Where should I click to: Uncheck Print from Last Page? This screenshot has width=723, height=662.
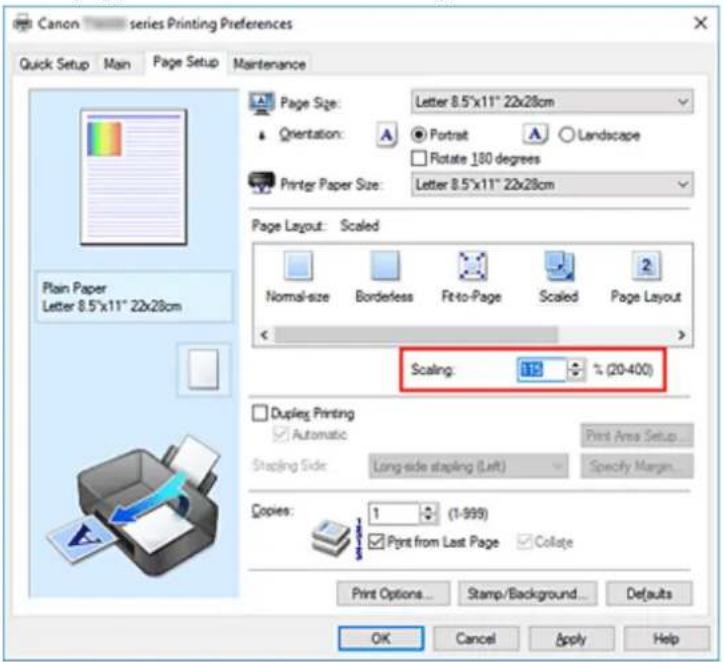pos(376,541)
